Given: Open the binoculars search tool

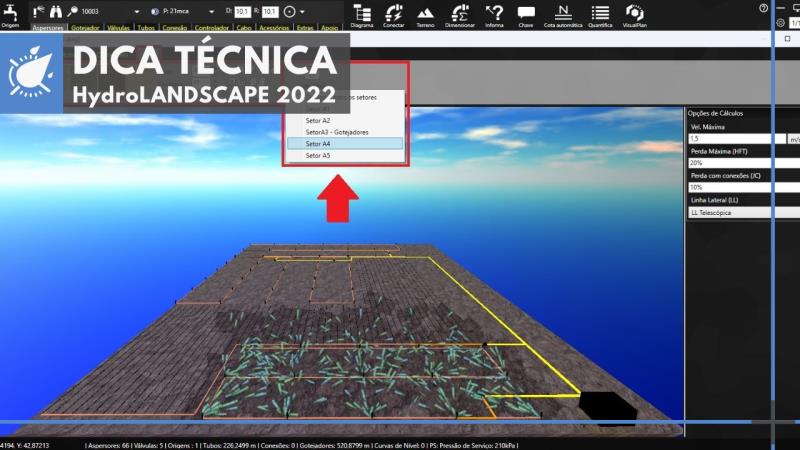Looking at the screenshot, I should tap(56, 11).
